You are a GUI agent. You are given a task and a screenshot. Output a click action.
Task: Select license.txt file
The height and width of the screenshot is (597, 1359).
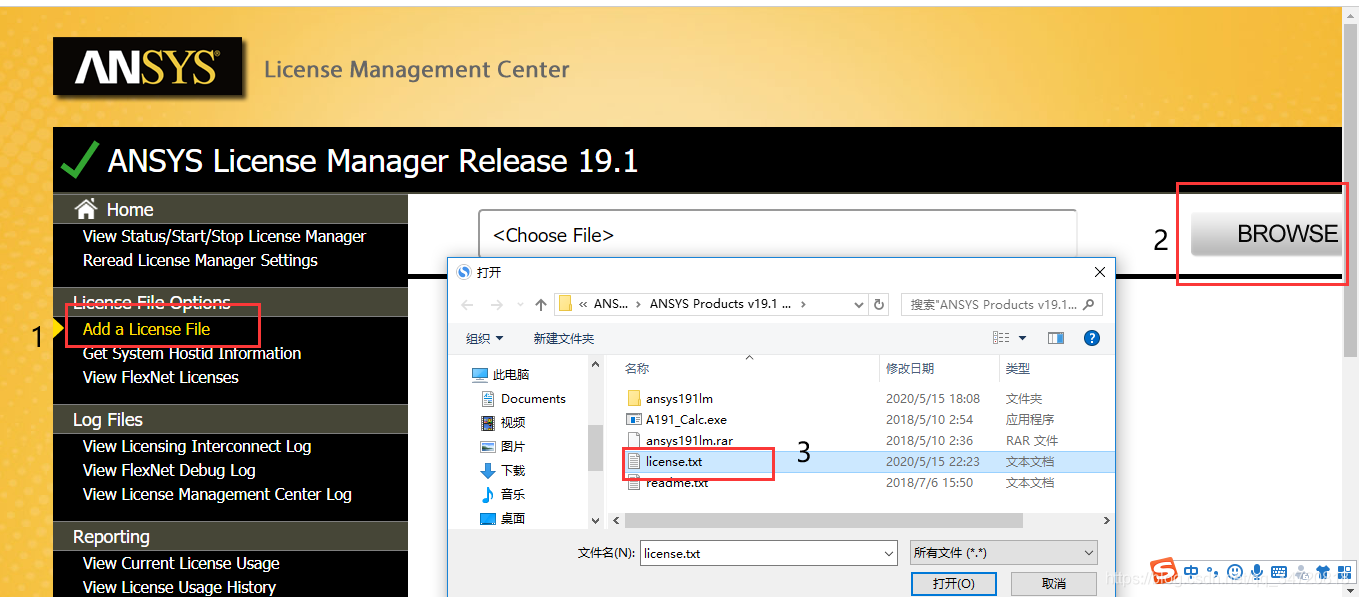click(x=664, y=462)
